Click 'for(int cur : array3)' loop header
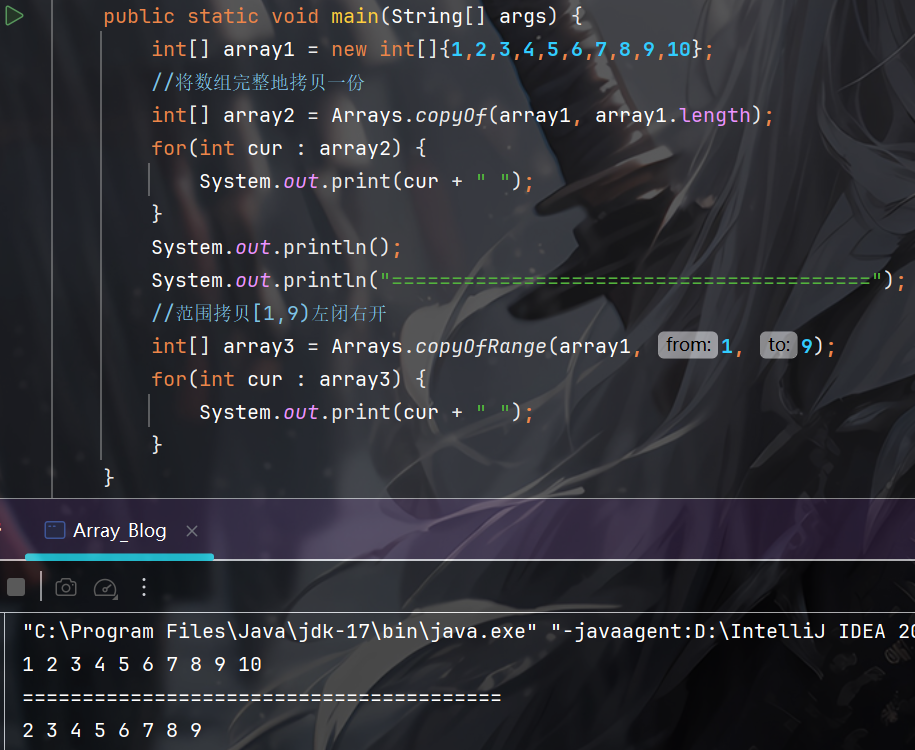The width and height of the screenshot is (915, 750). click(x=289, y=379)
